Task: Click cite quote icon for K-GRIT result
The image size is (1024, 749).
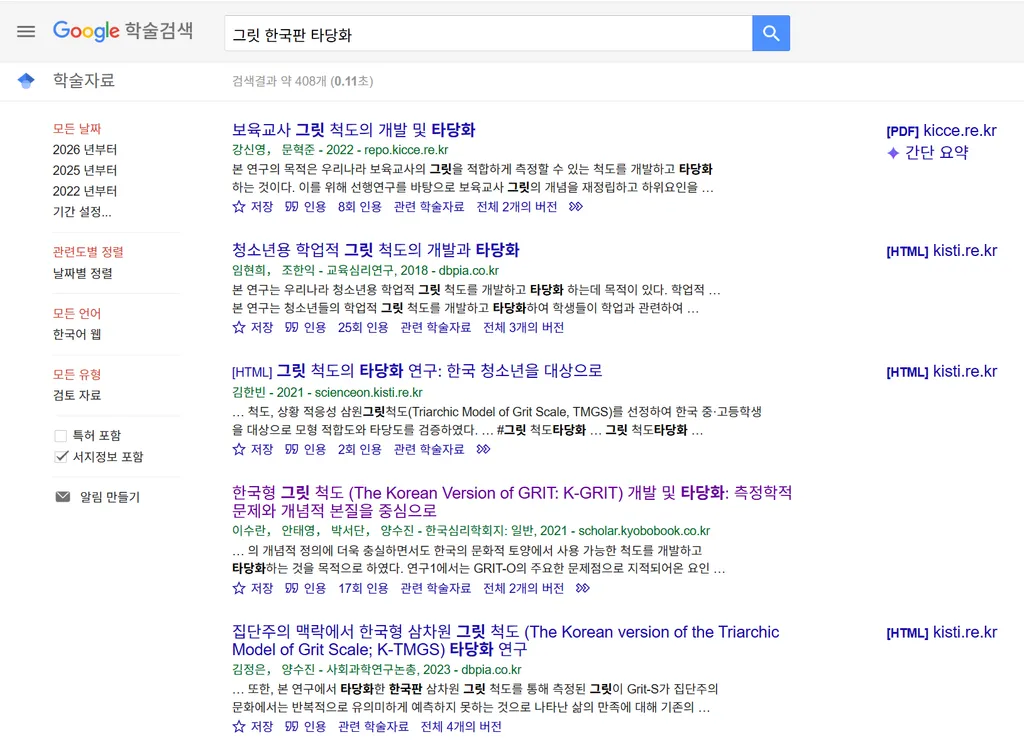Action: tap(291, 588)
